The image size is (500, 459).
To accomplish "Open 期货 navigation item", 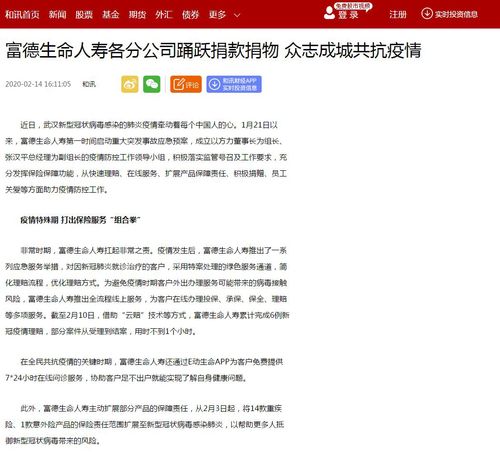I will click(x=137, y=14).
